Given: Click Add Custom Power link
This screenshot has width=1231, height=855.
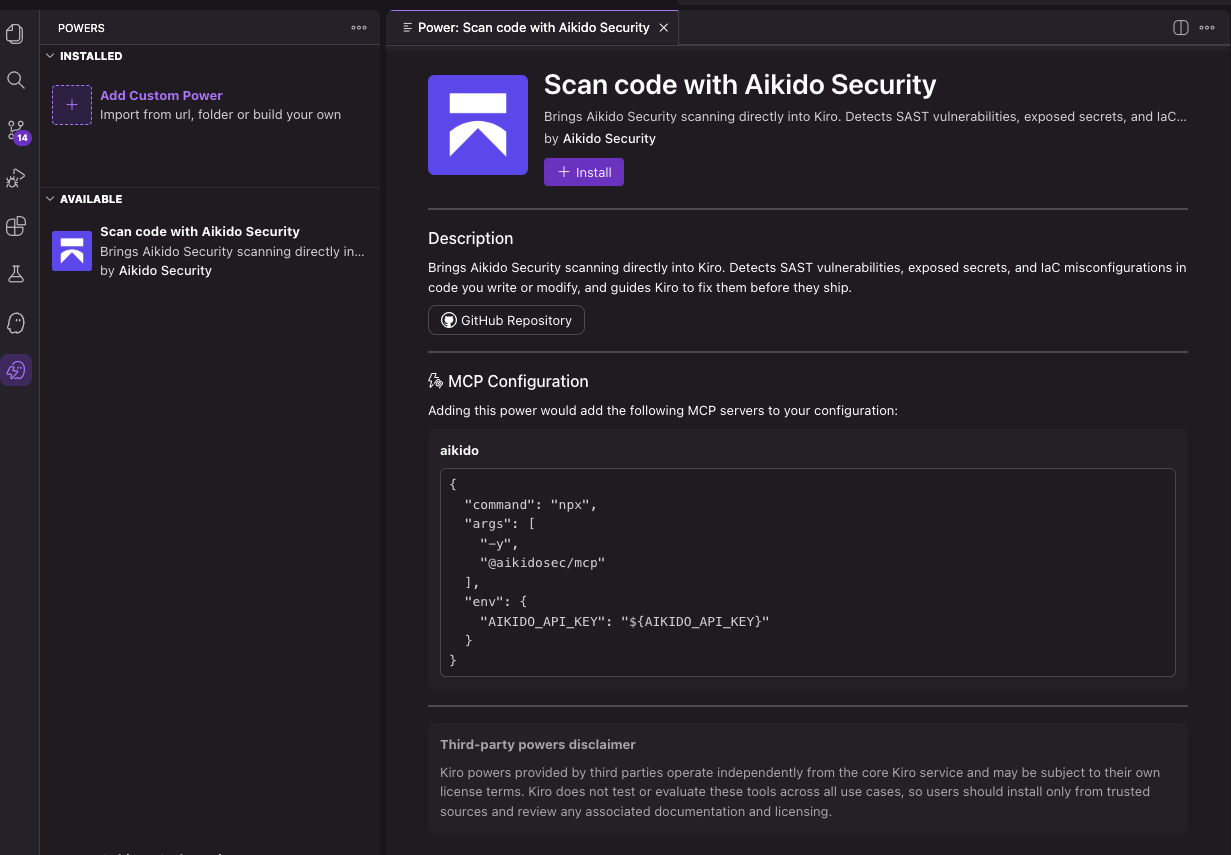Looking at the screenshot, I should coord(161,96).
